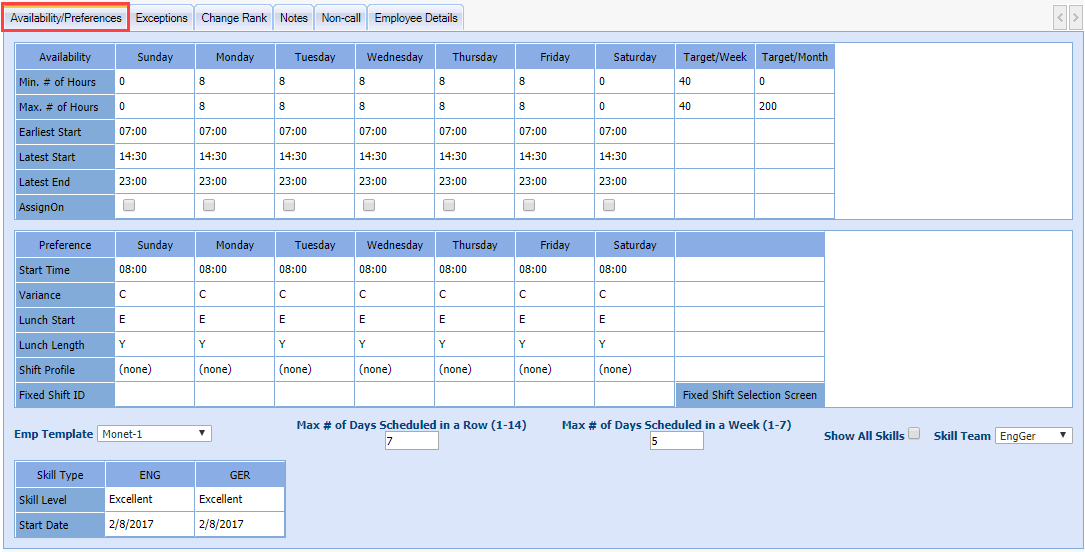
Task: Click the GER Skill Level cell
Action: 239,499
